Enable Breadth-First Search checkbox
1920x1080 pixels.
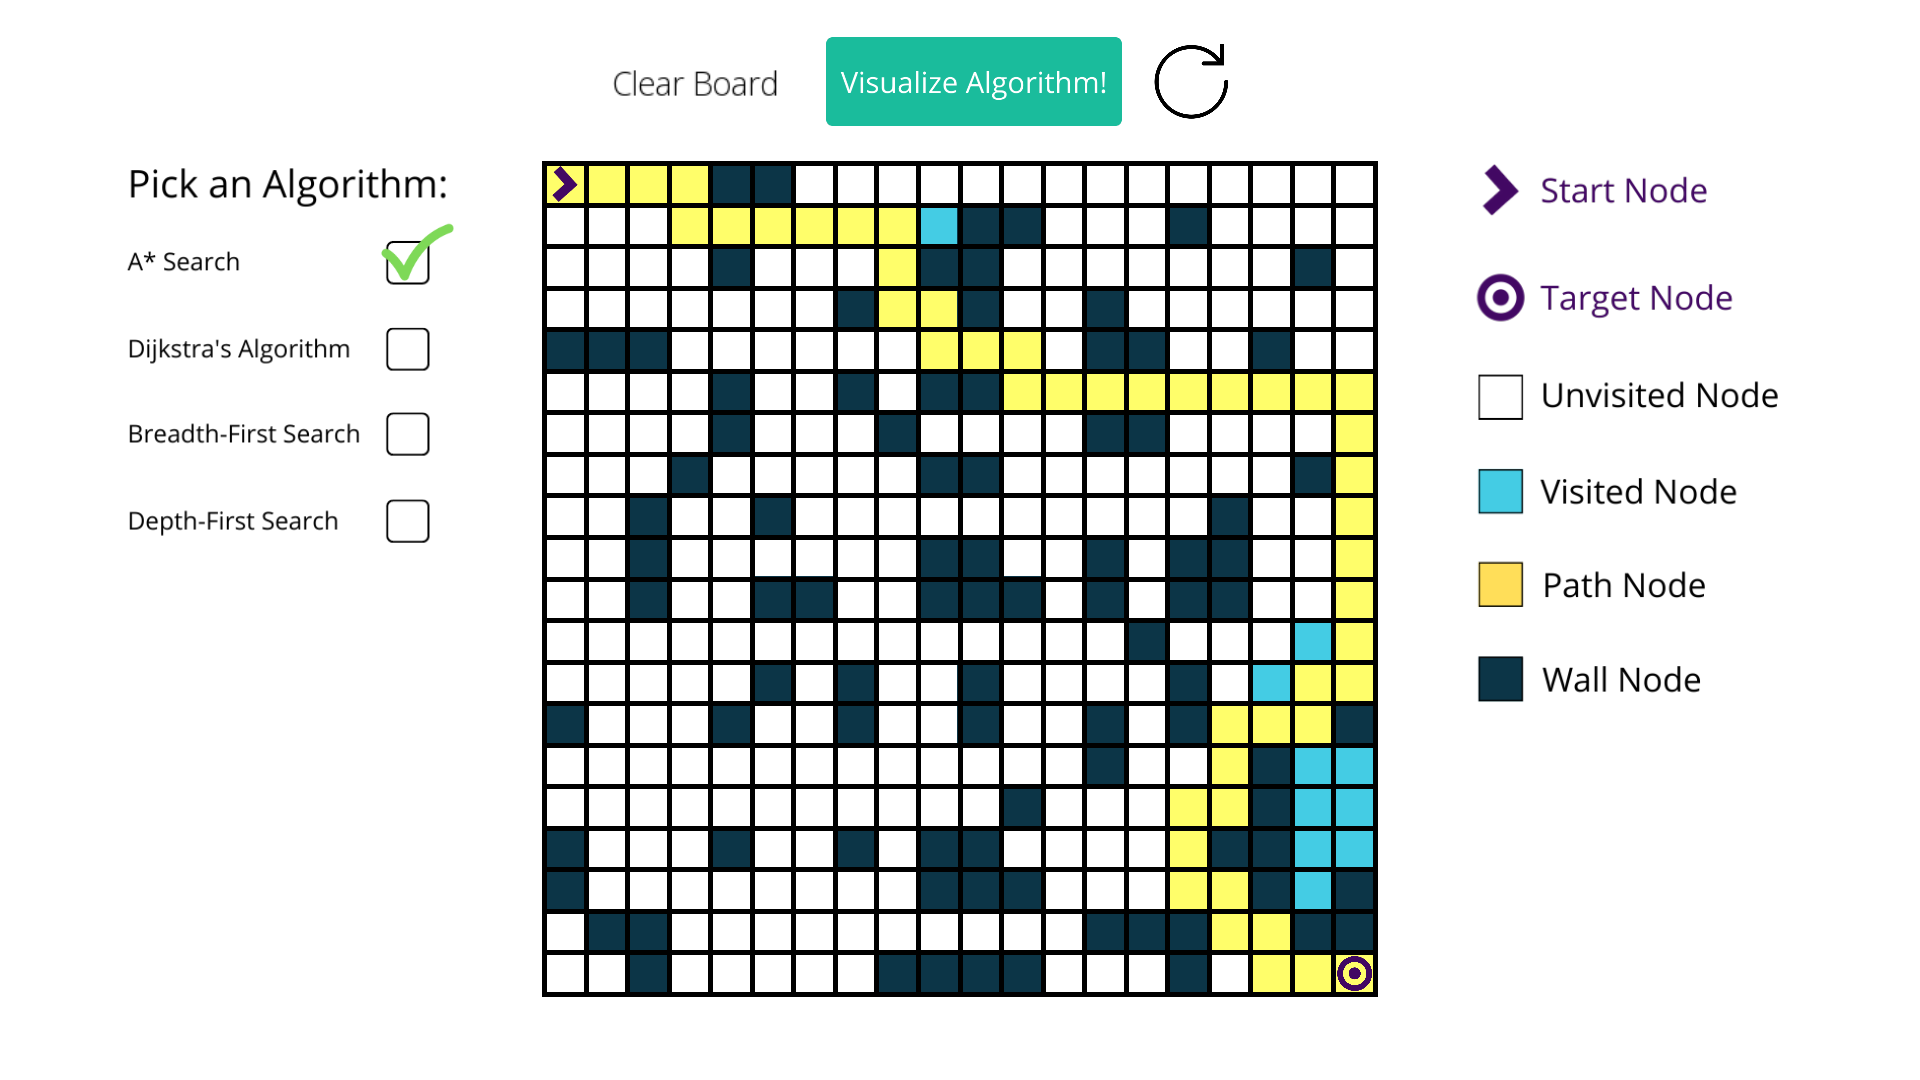407,433
